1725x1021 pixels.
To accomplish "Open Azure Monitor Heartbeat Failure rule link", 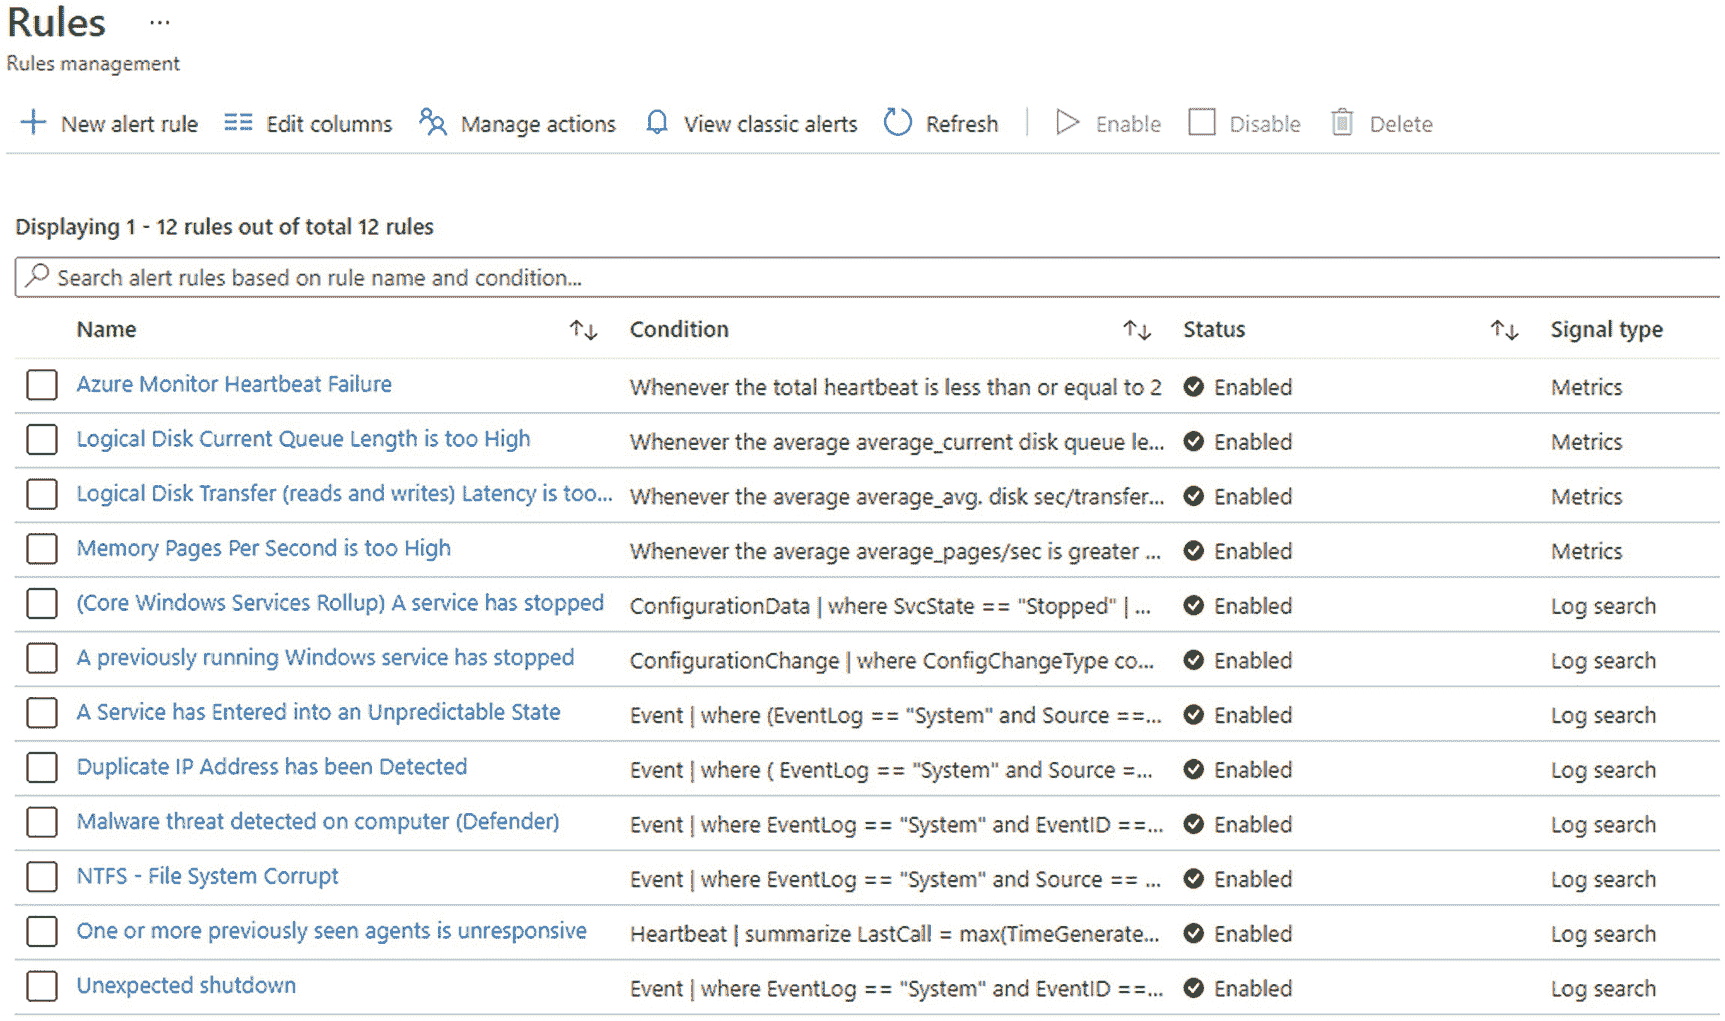I will (x=234, y=384).
